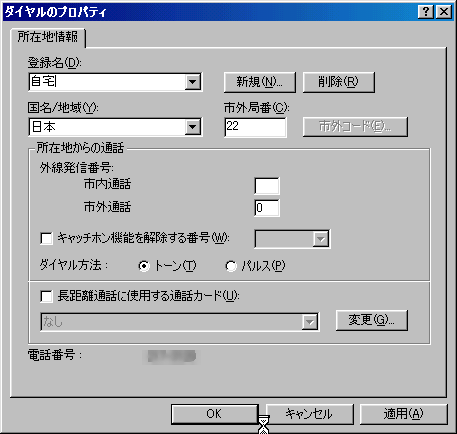Click the 削除(R) button

(x=339, y=82)
